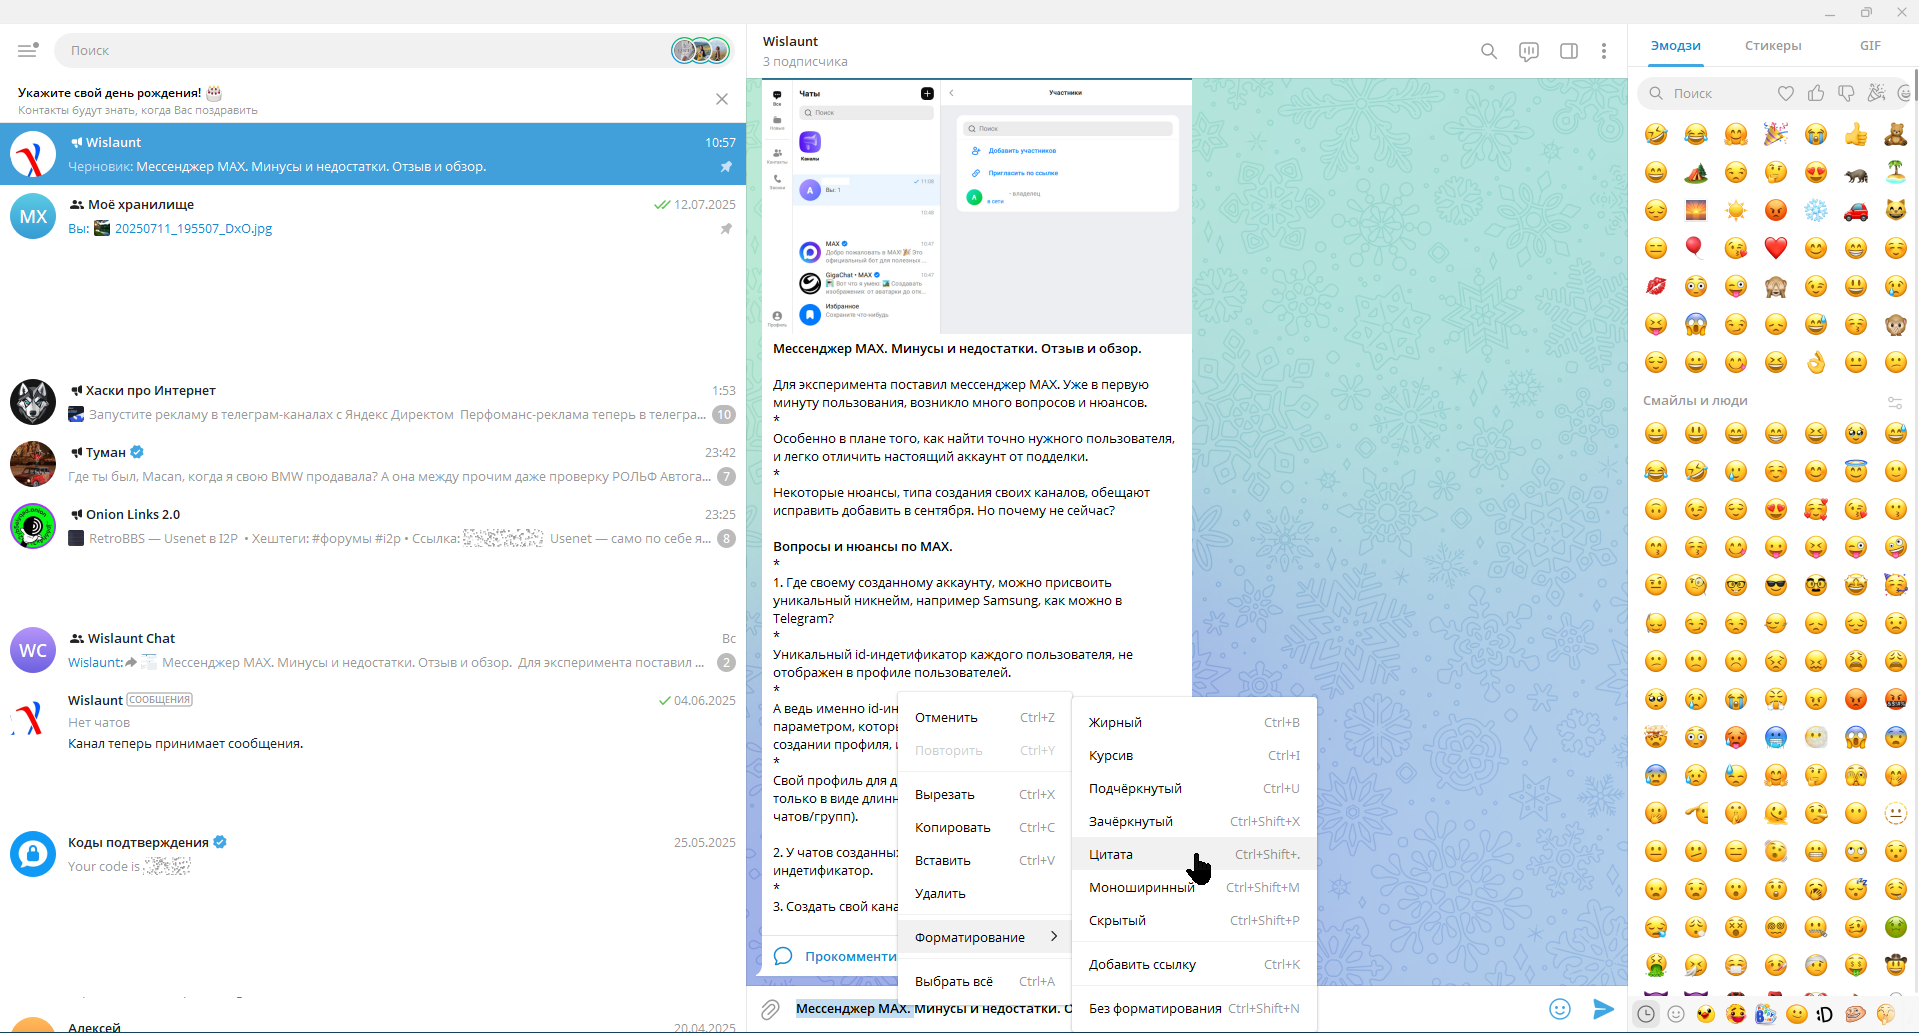Screen dimensions: 1919x1033
Task: Click the blue send message arrow
Action: [x=1603, y=1008]
